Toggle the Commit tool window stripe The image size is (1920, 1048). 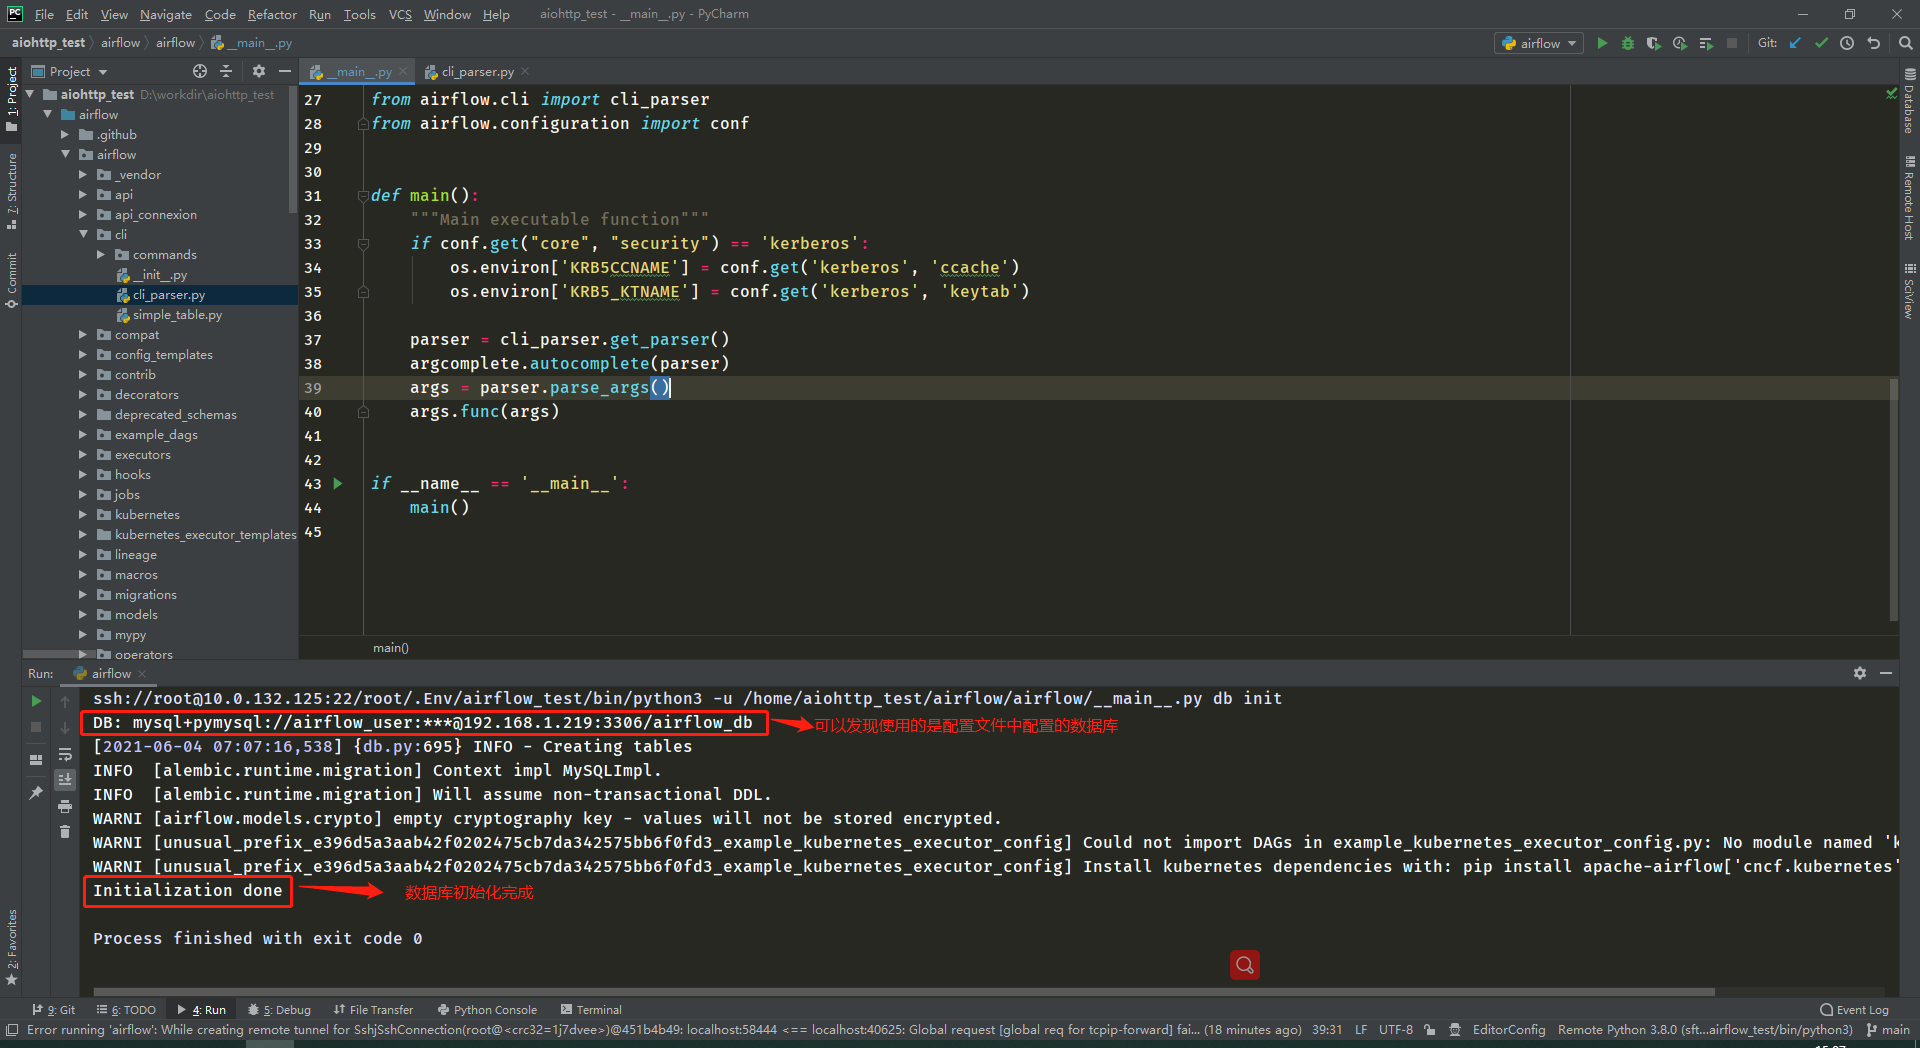coord(12,280)
